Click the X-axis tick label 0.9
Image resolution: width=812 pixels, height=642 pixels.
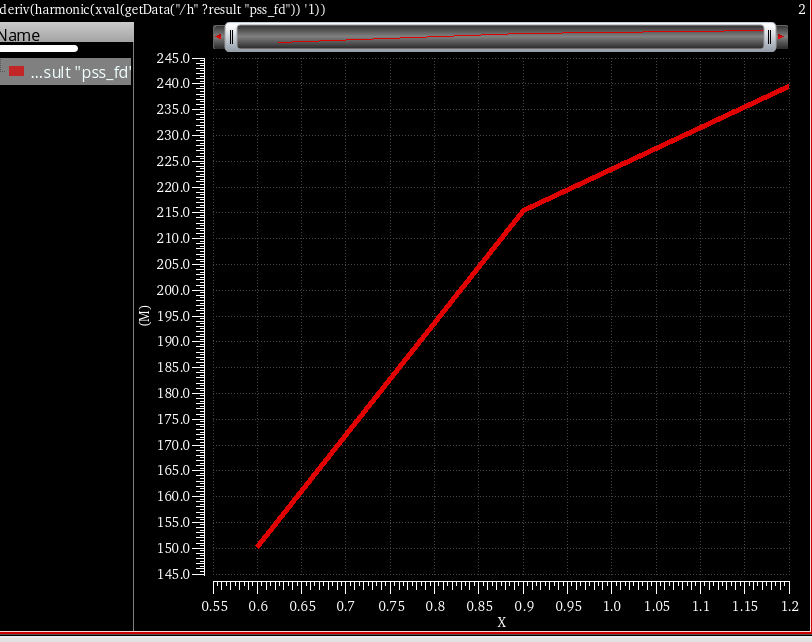tap(524, 606)
